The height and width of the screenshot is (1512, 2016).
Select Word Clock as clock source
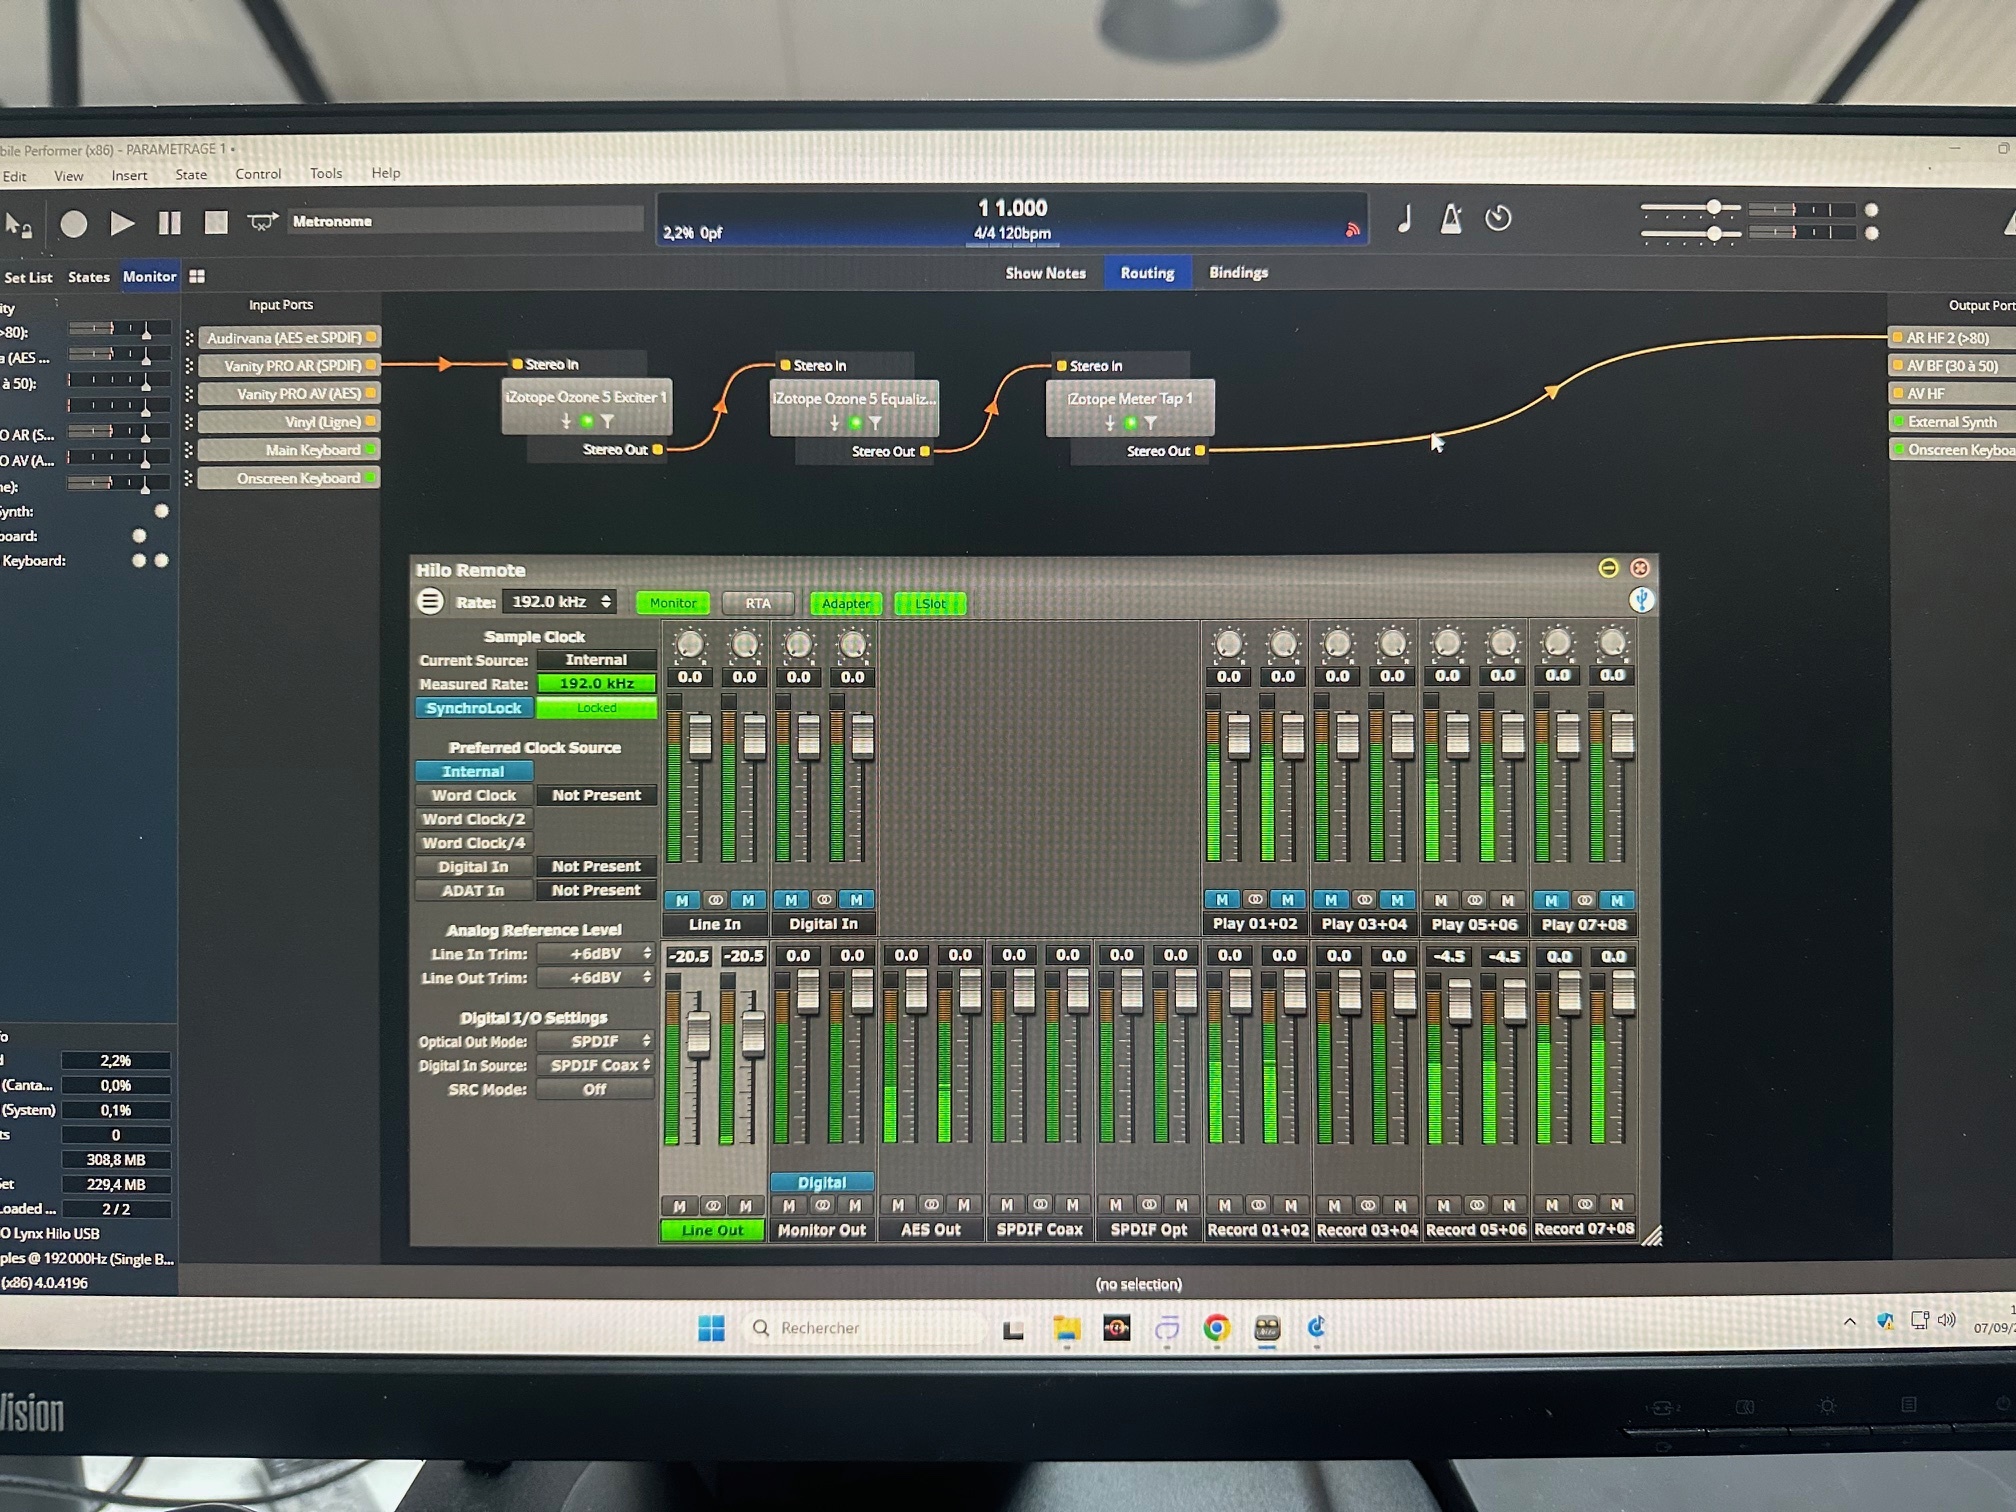click(474, 795)
